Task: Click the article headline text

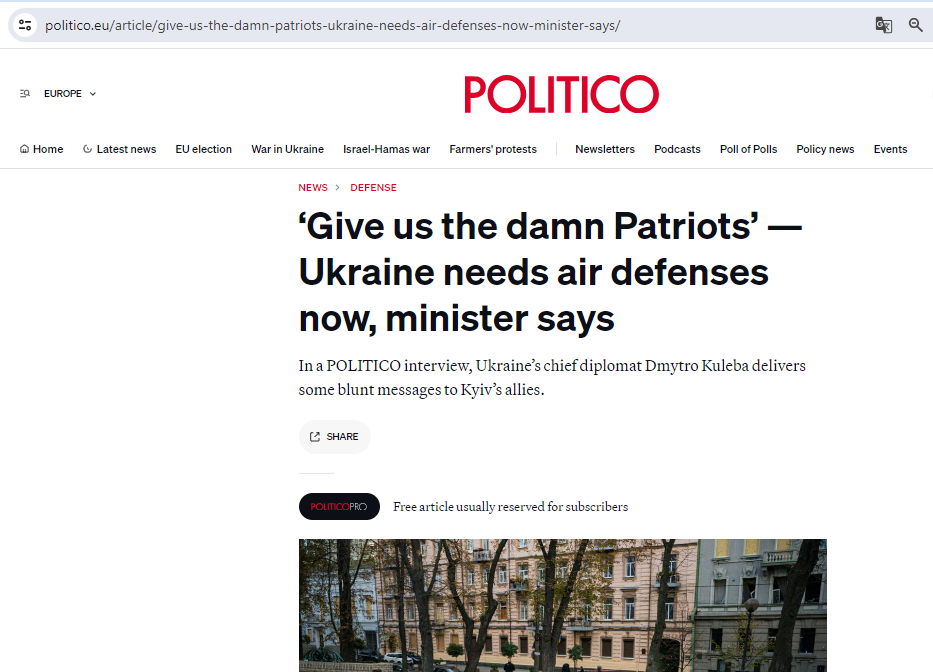Action: [550, 273]
